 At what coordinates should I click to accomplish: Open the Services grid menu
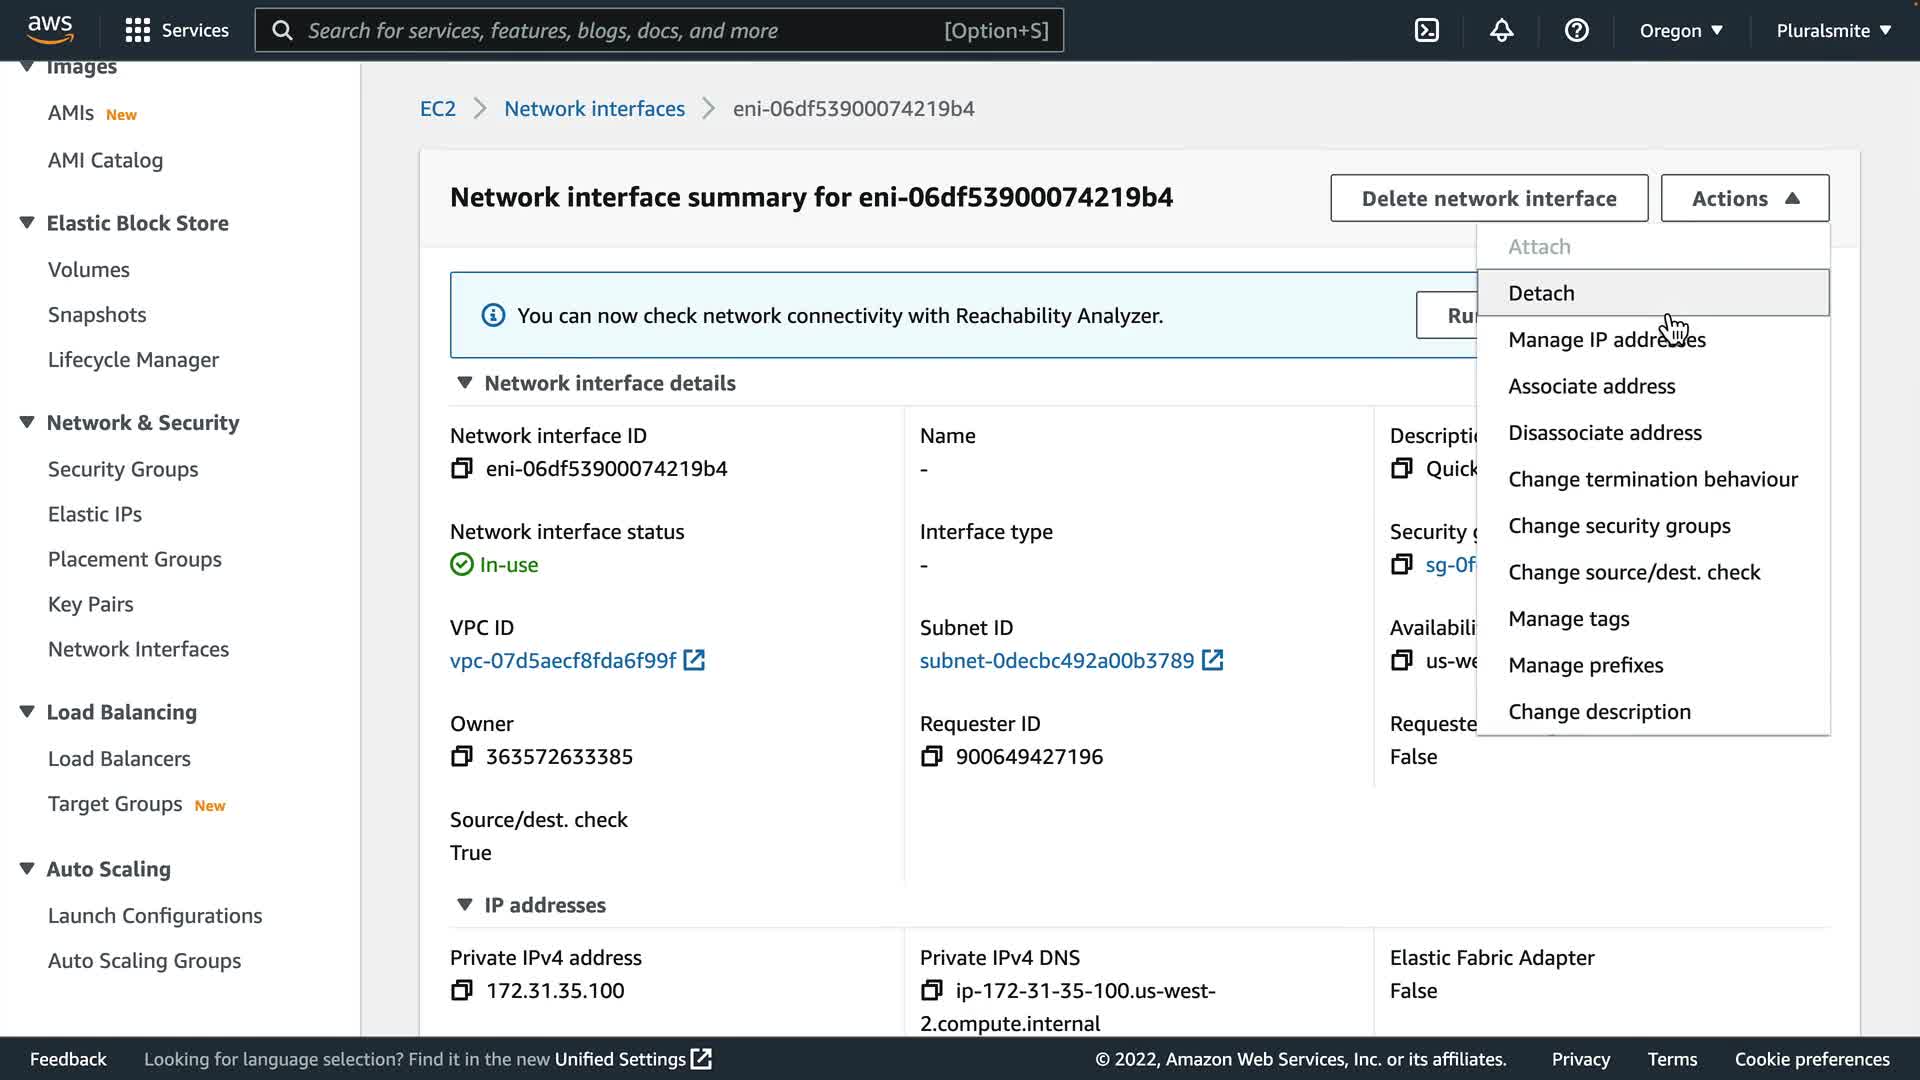pos(176,30)
